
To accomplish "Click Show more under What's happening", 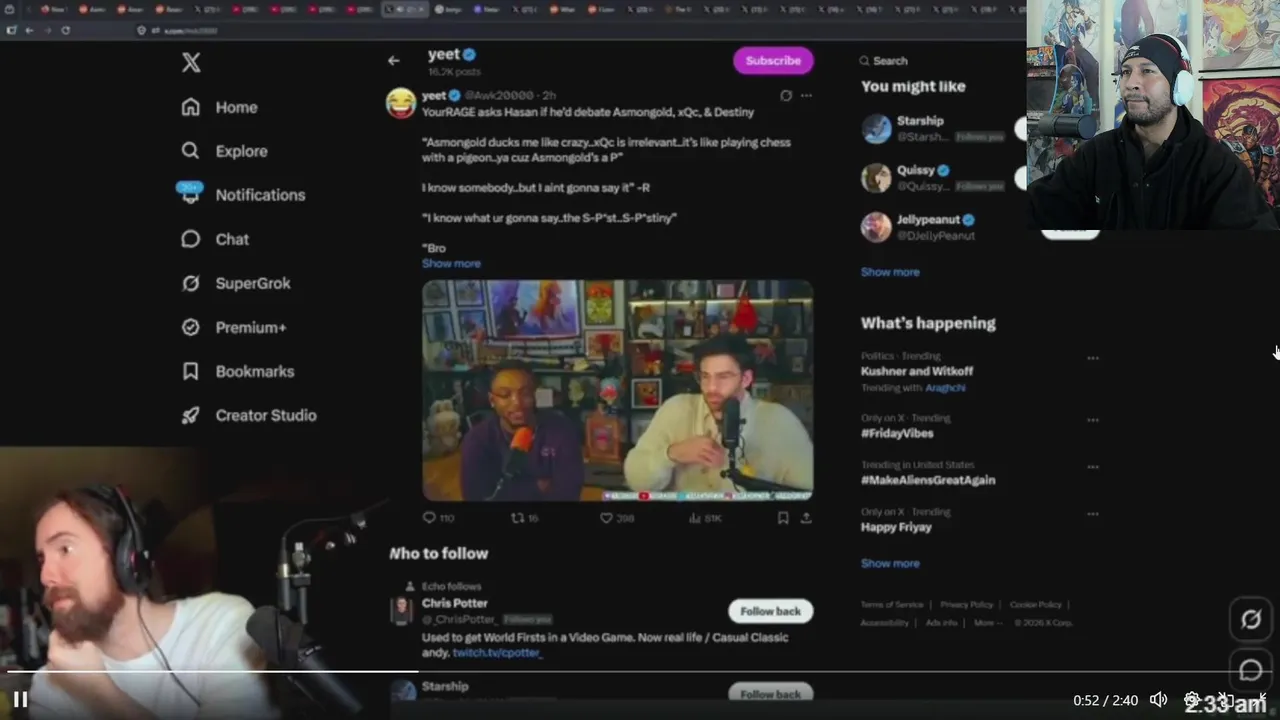I will (x=890, y=563).
